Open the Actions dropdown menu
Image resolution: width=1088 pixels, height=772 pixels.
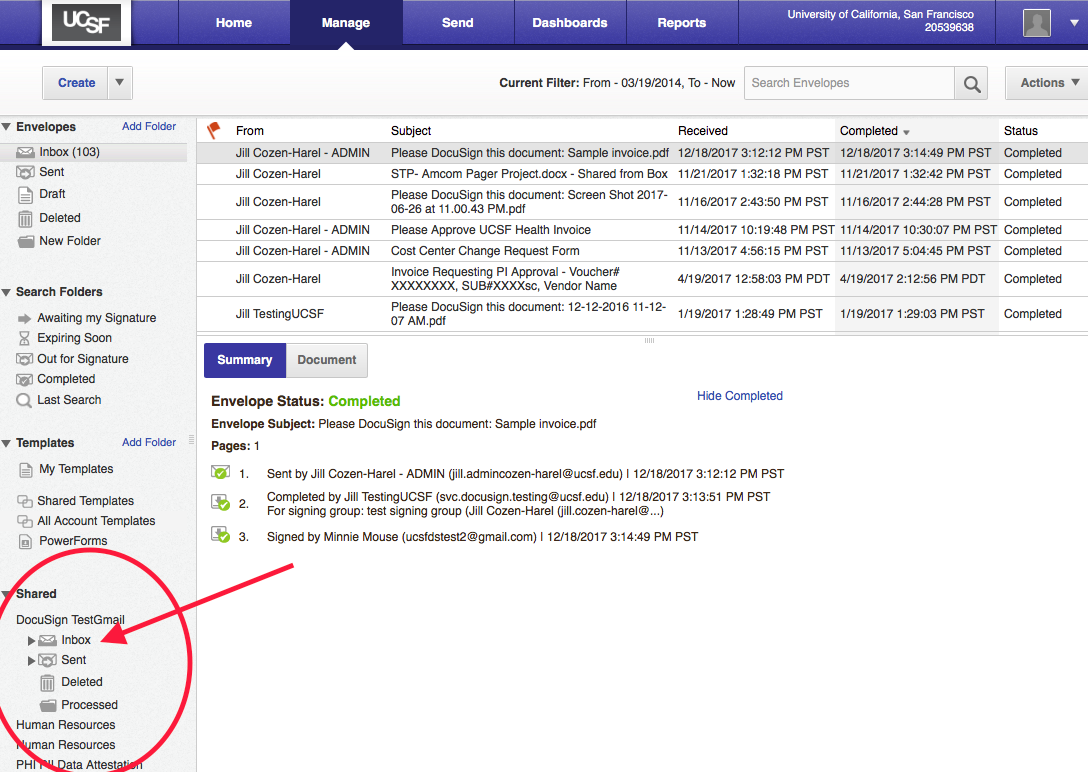[1048, 83]
